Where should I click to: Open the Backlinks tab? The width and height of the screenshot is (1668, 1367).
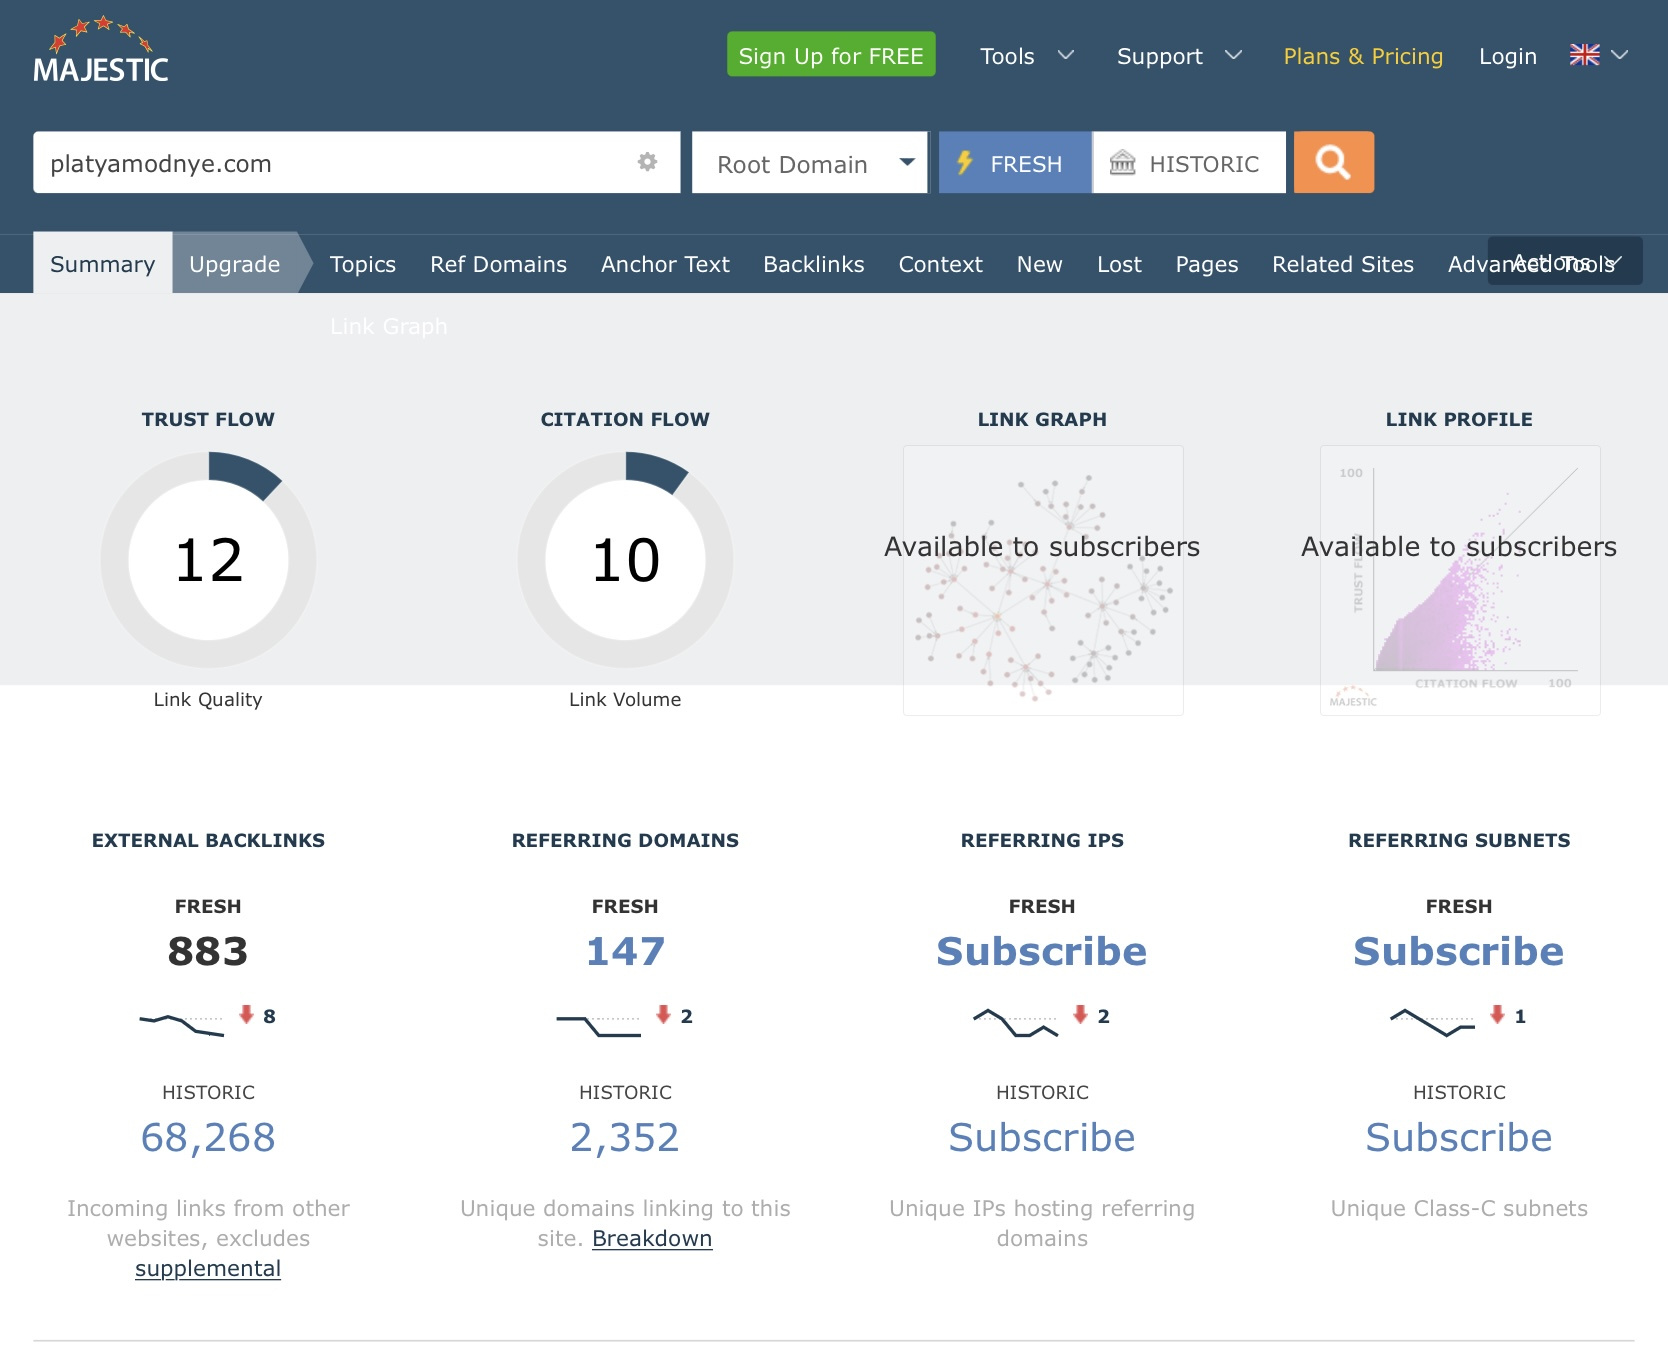click(814, 264)
